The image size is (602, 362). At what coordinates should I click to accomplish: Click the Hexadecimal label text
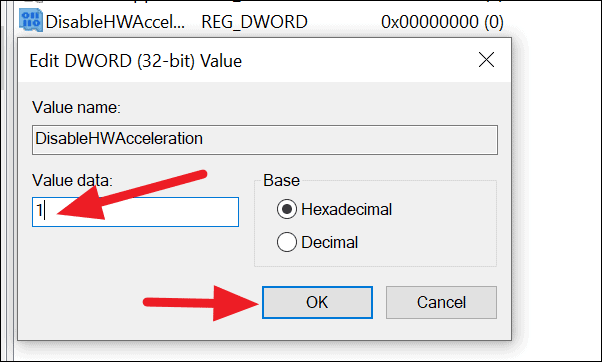346,210
